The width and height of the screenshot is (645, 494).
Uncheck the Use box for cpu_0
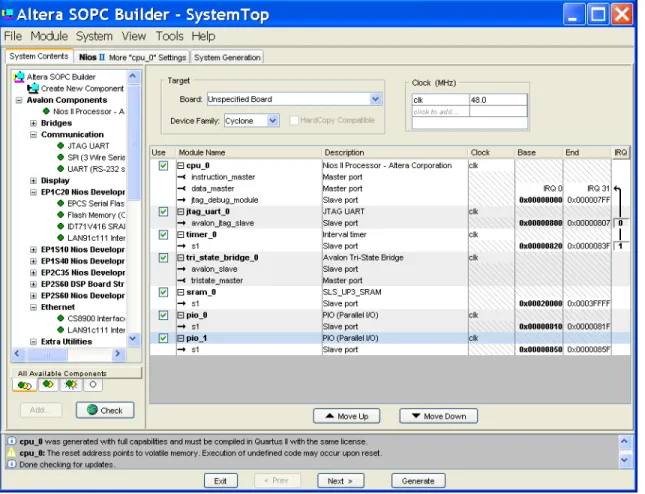click(x=163, y=165)
